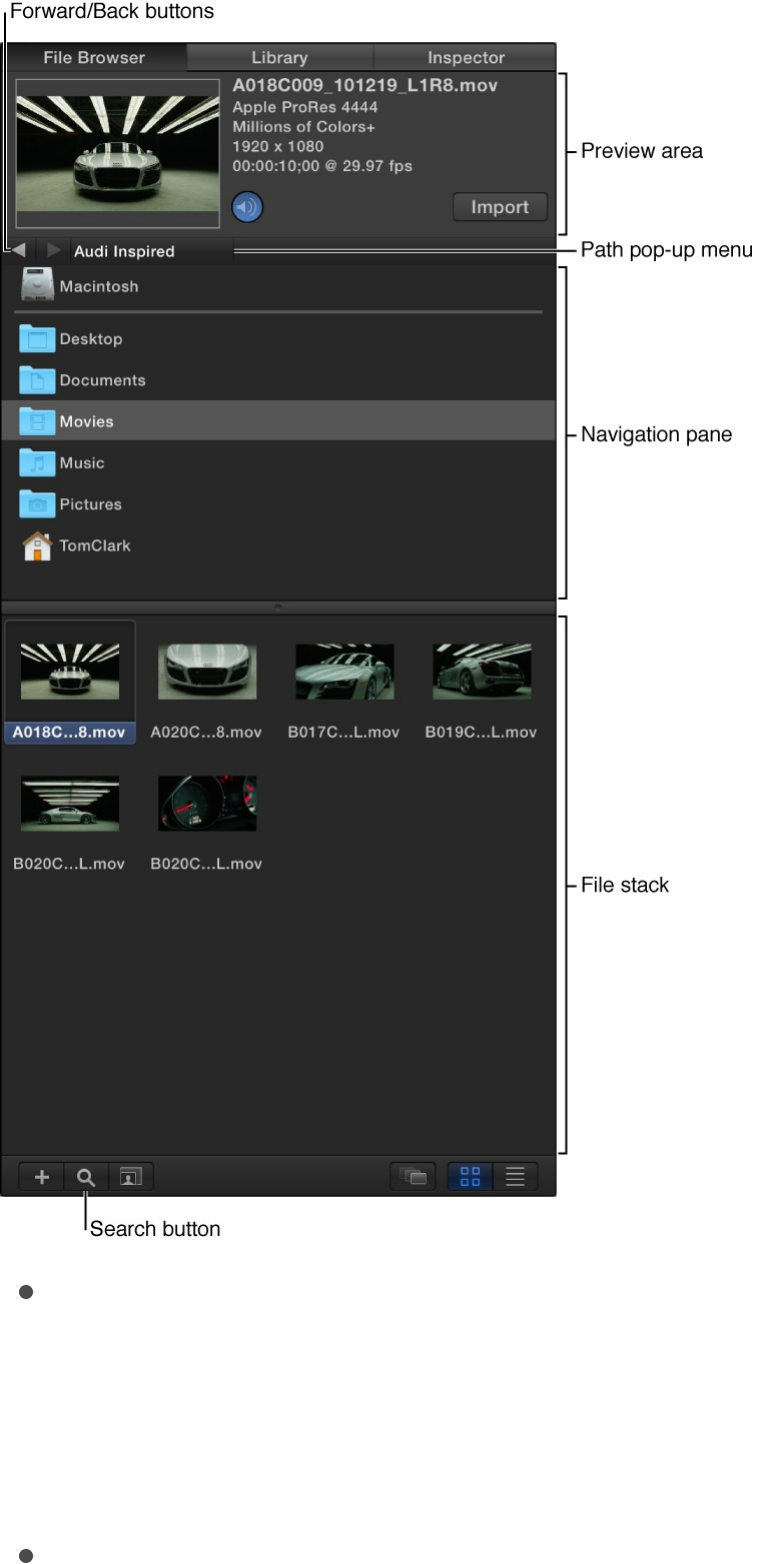Image resolution: width=765 pixels, height=1564 pixels.
Task: Click the 00:00:10;00 @ 29.97 fps text
Action: 322,166
